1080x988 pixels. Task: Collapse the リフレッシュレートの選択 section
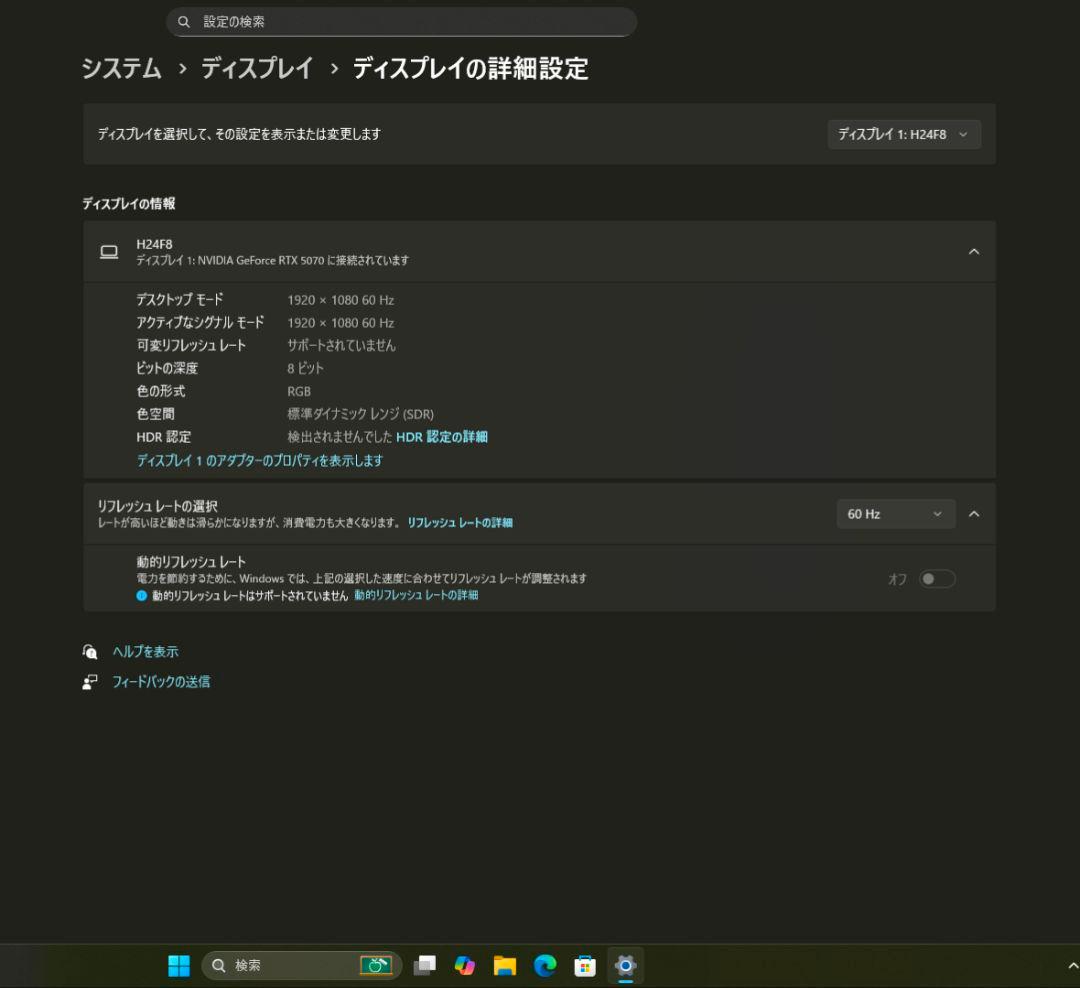(x=974, y=513)
